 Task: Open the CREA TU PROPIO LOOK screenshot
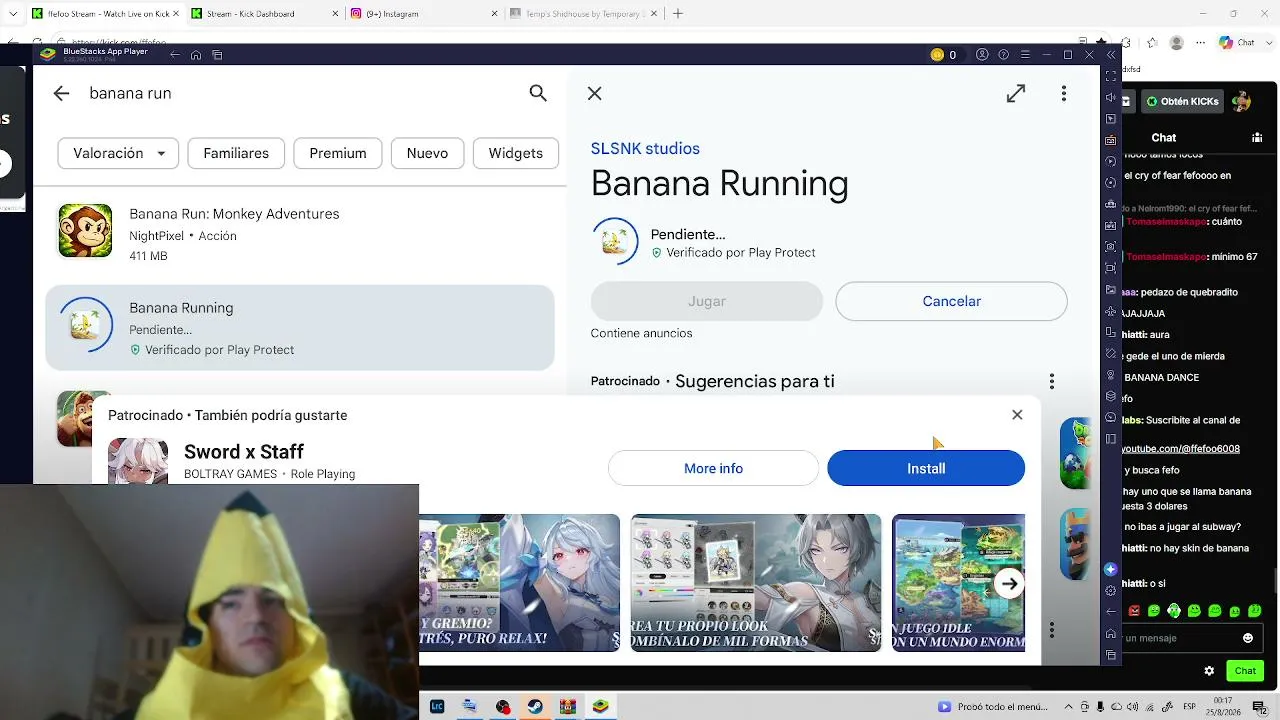point(756,583)
